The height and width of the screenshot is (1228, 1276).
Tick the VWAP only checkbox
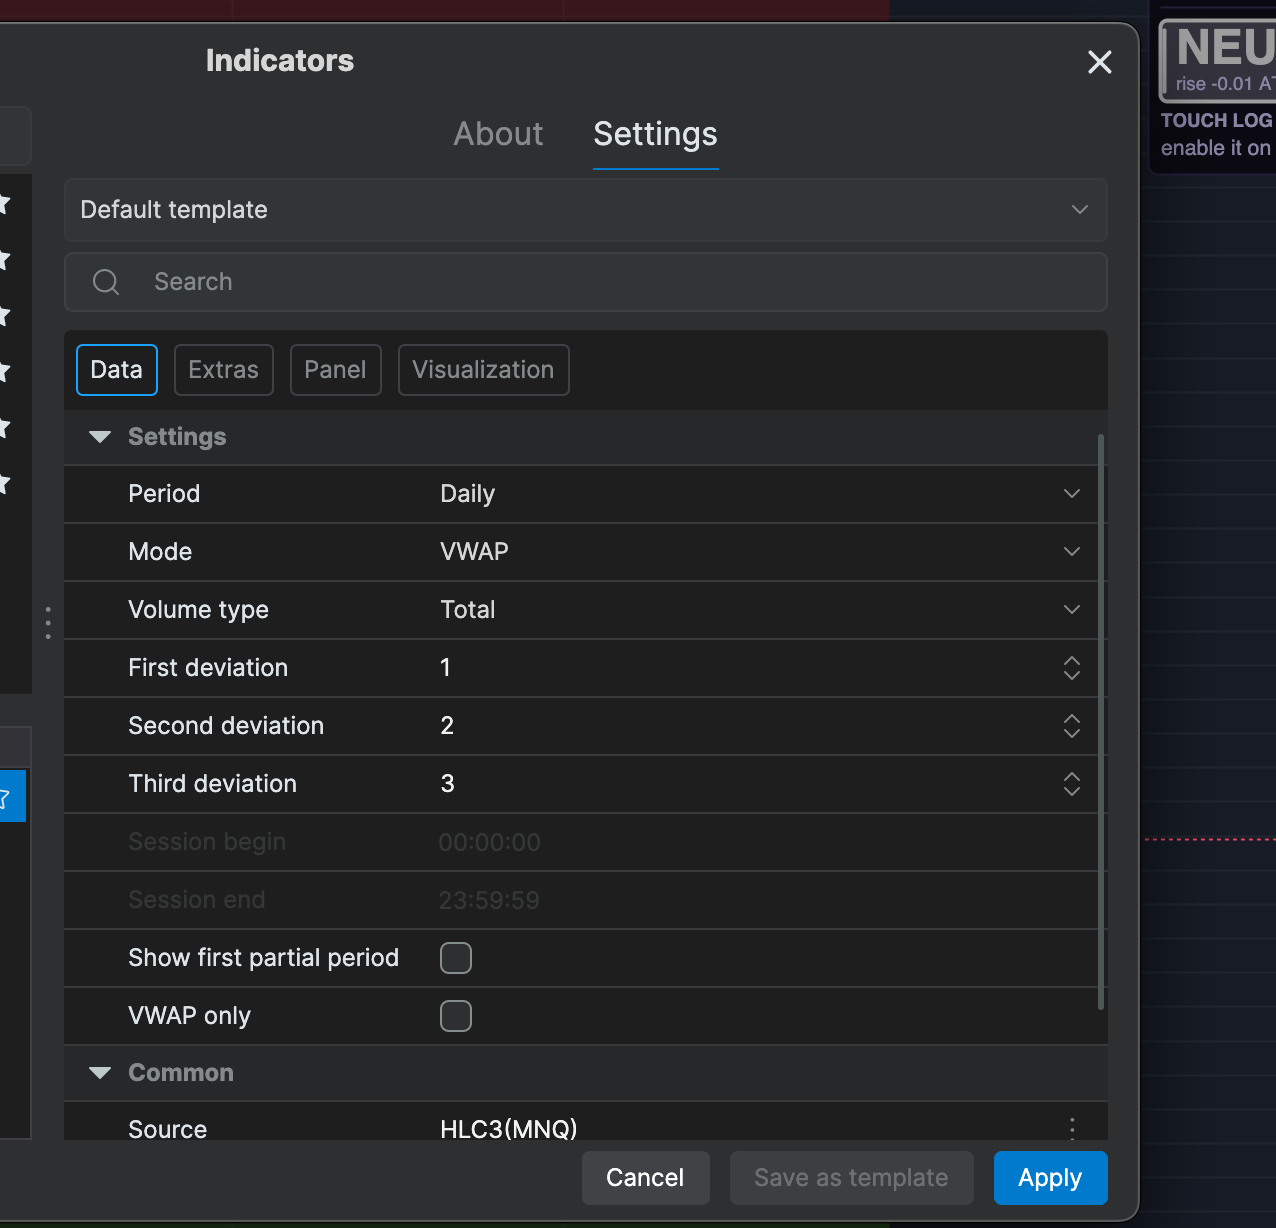tap(456, 1016)
